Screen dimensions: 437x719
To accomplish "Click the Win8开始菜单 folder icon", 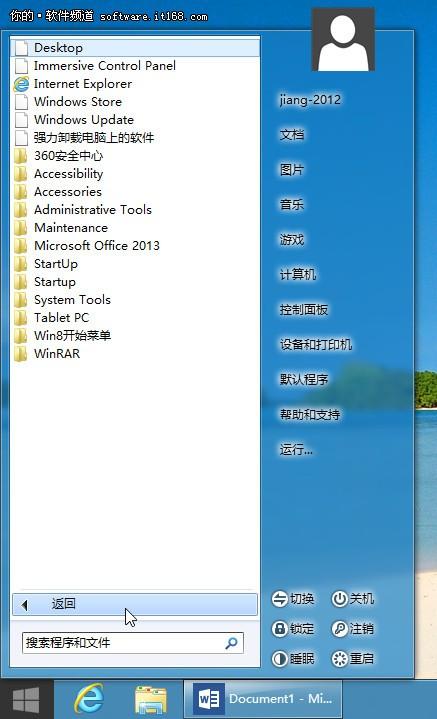I will click(x=21, y=336).
